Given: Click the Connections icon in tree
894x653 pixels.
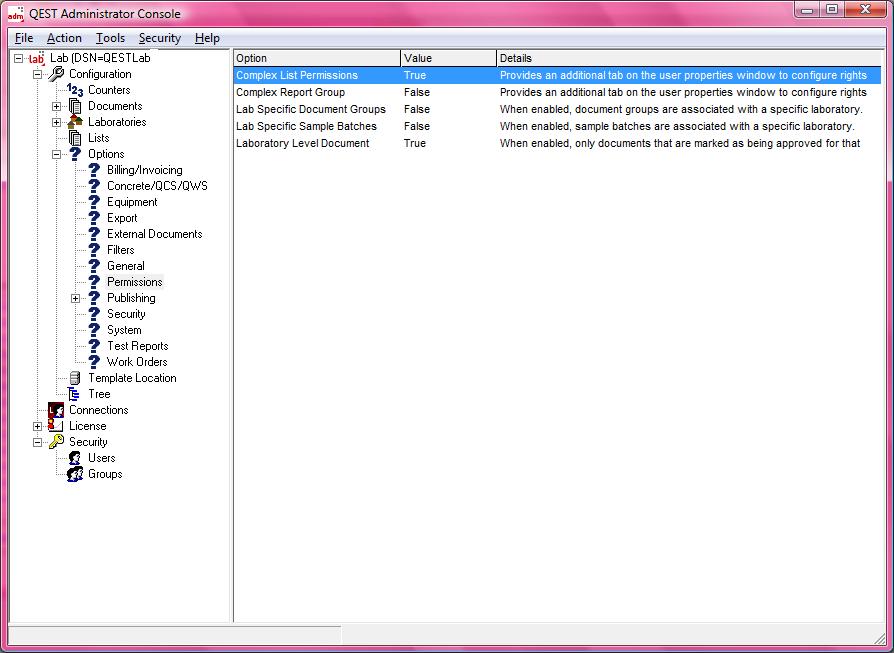Looking at the screenshot, I should [x=56, y=410].
